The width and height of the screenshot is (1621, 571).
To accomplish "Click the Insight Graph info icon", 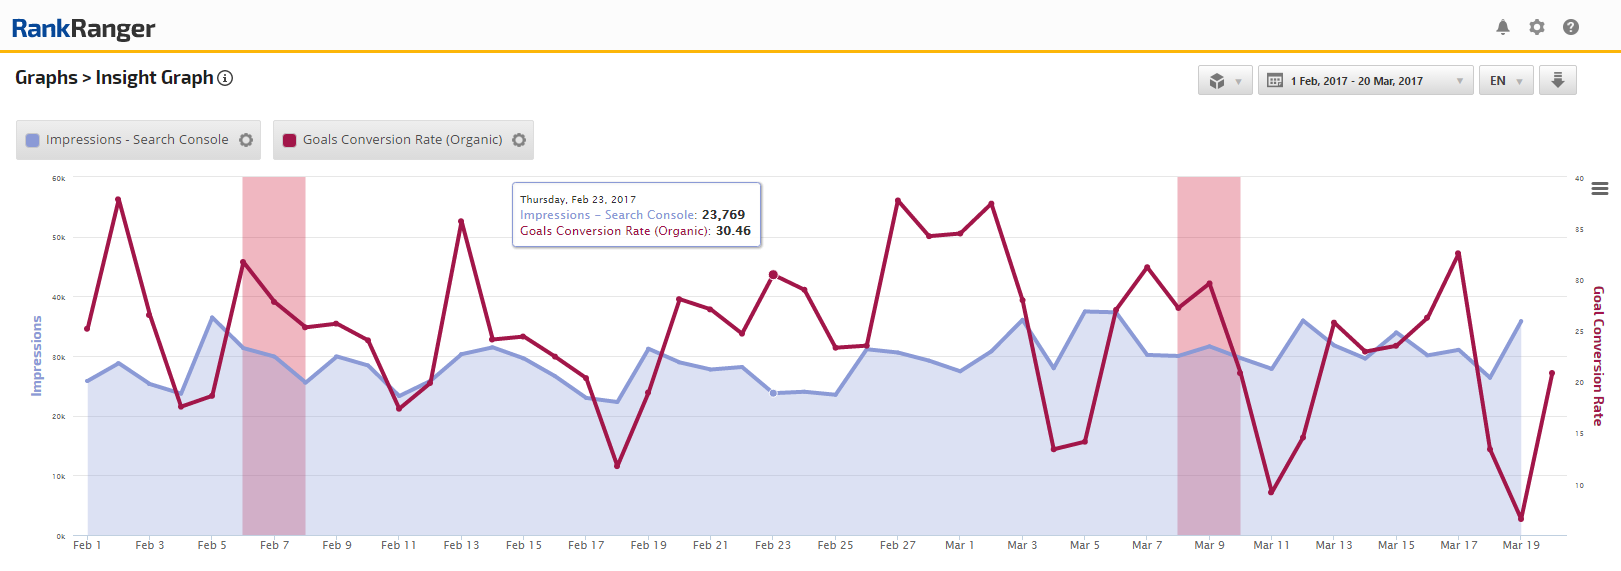I will [225, 78].
